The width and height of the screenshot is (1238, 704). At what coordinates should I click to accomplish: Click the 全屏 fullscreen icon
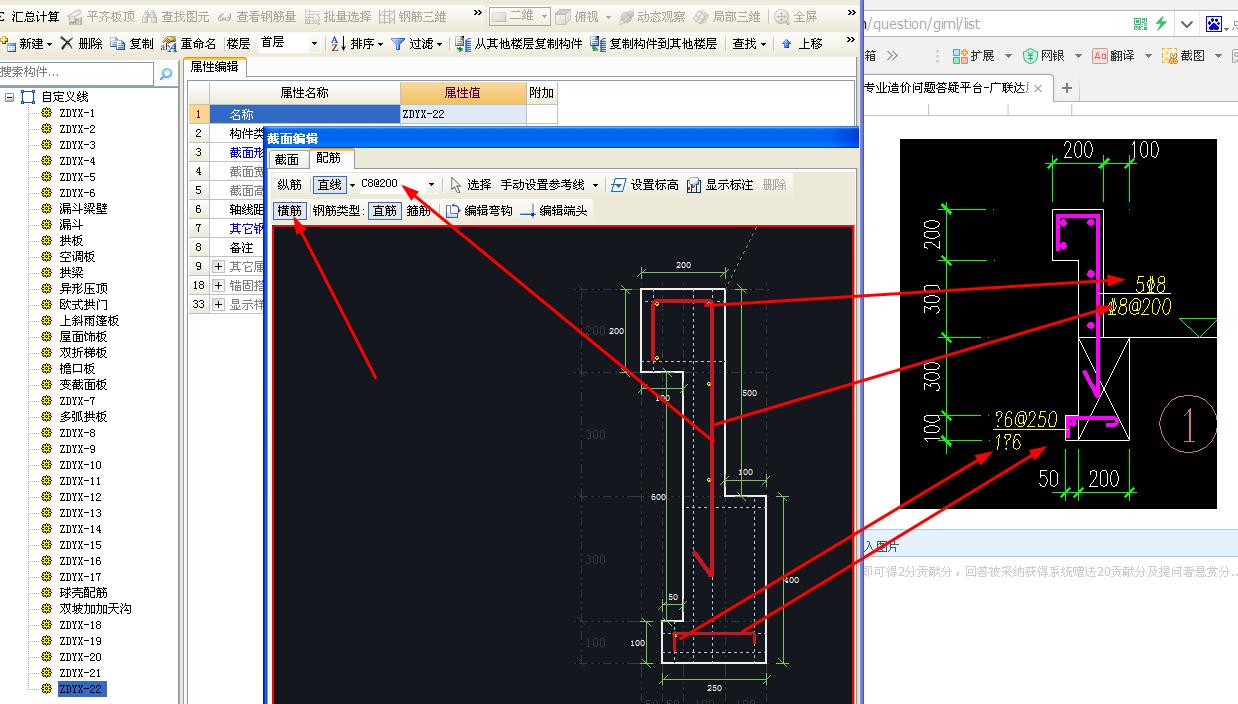point(782,17)
